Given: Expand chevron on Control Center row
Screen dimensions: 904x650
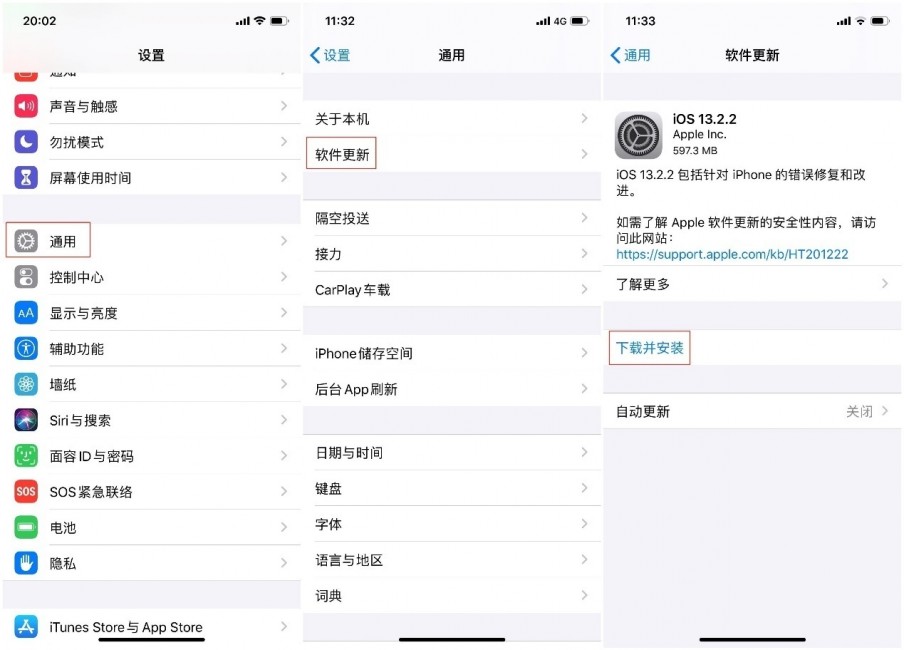Looking at the screenshot, I should (x=284, y=276).
